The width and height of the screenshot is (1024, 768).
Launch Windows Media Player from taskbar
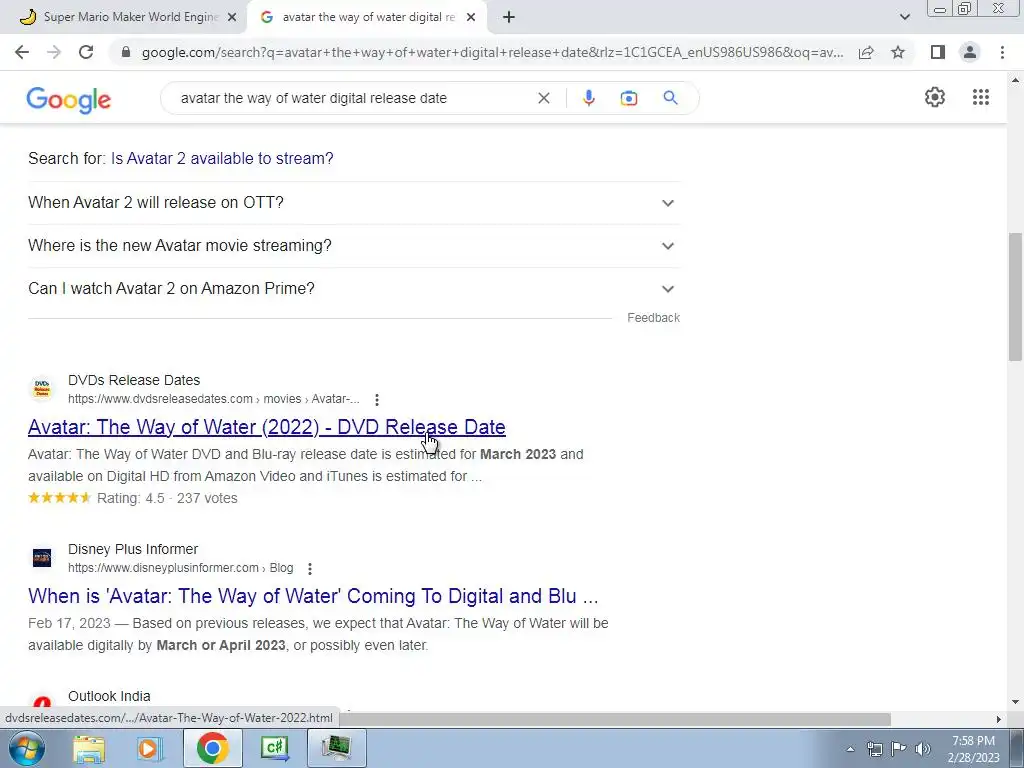click(x=149, y=748)
